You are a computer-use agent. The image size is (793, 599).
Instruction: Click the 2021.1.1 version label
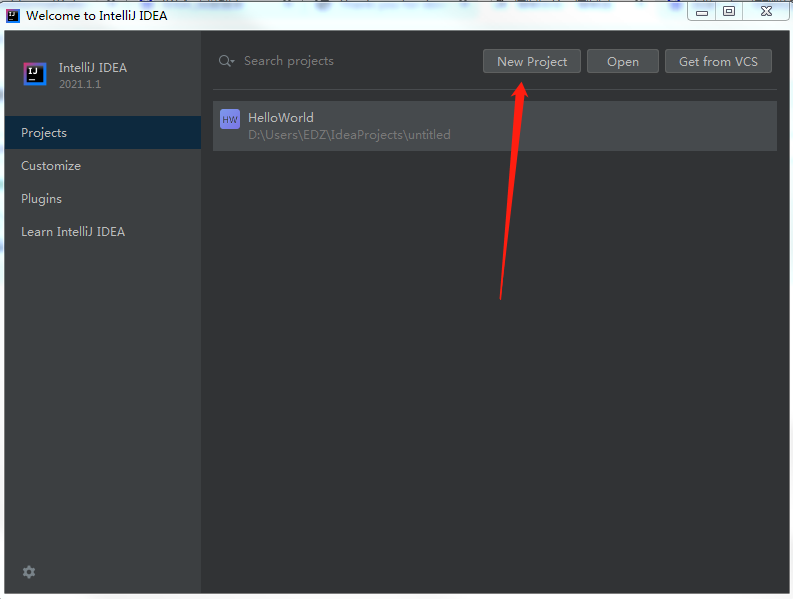click(80, 84)
